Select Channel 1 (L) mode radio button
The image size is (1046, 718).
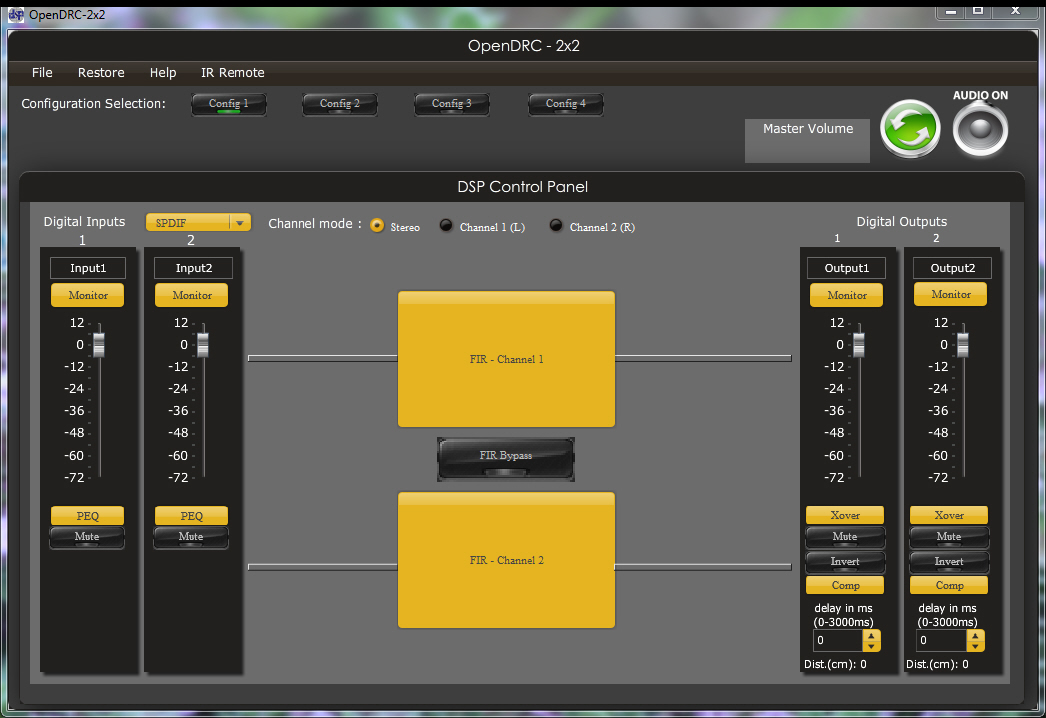coord(446,226)
